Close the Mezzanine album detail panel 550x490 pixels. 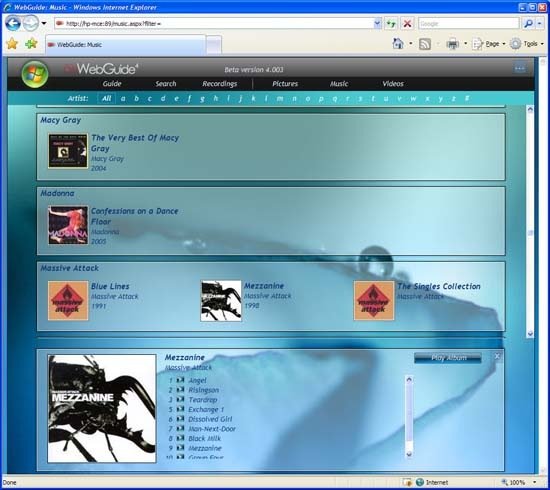tap(497, 356)
